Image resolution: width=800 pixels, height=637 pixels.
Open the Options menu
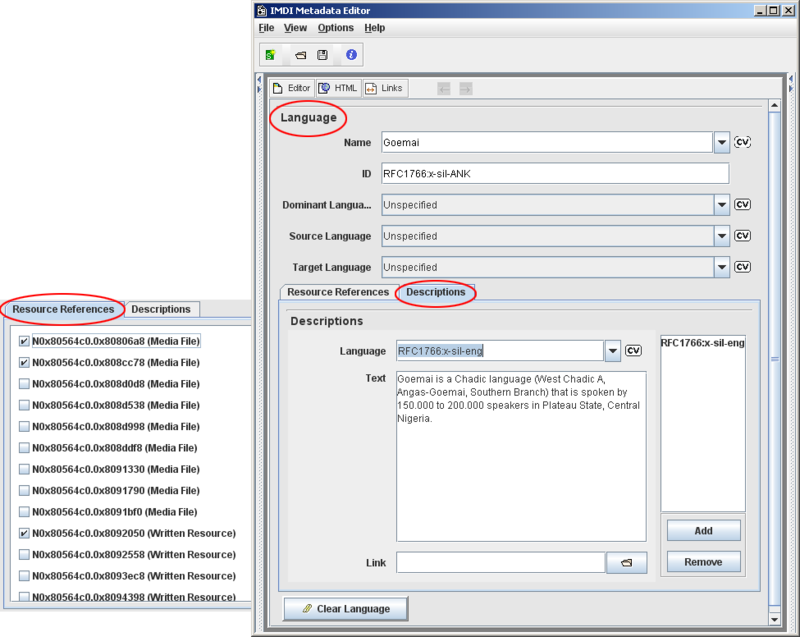[335, 28]
